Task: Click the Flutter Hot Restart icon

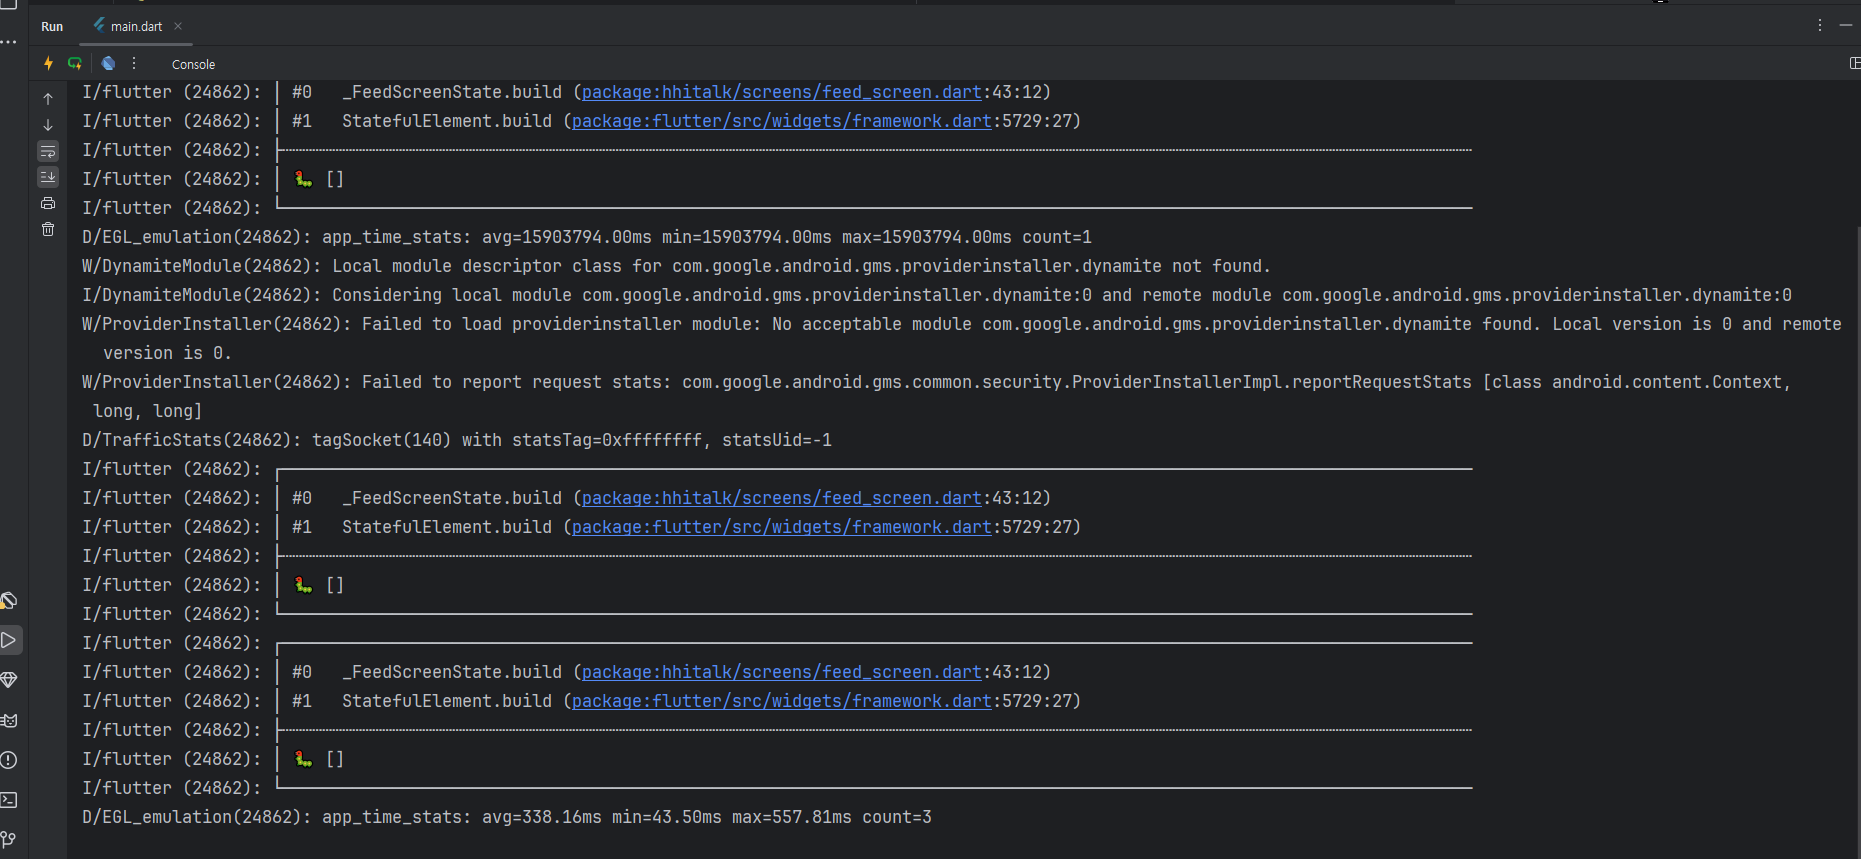Action: 75,63
